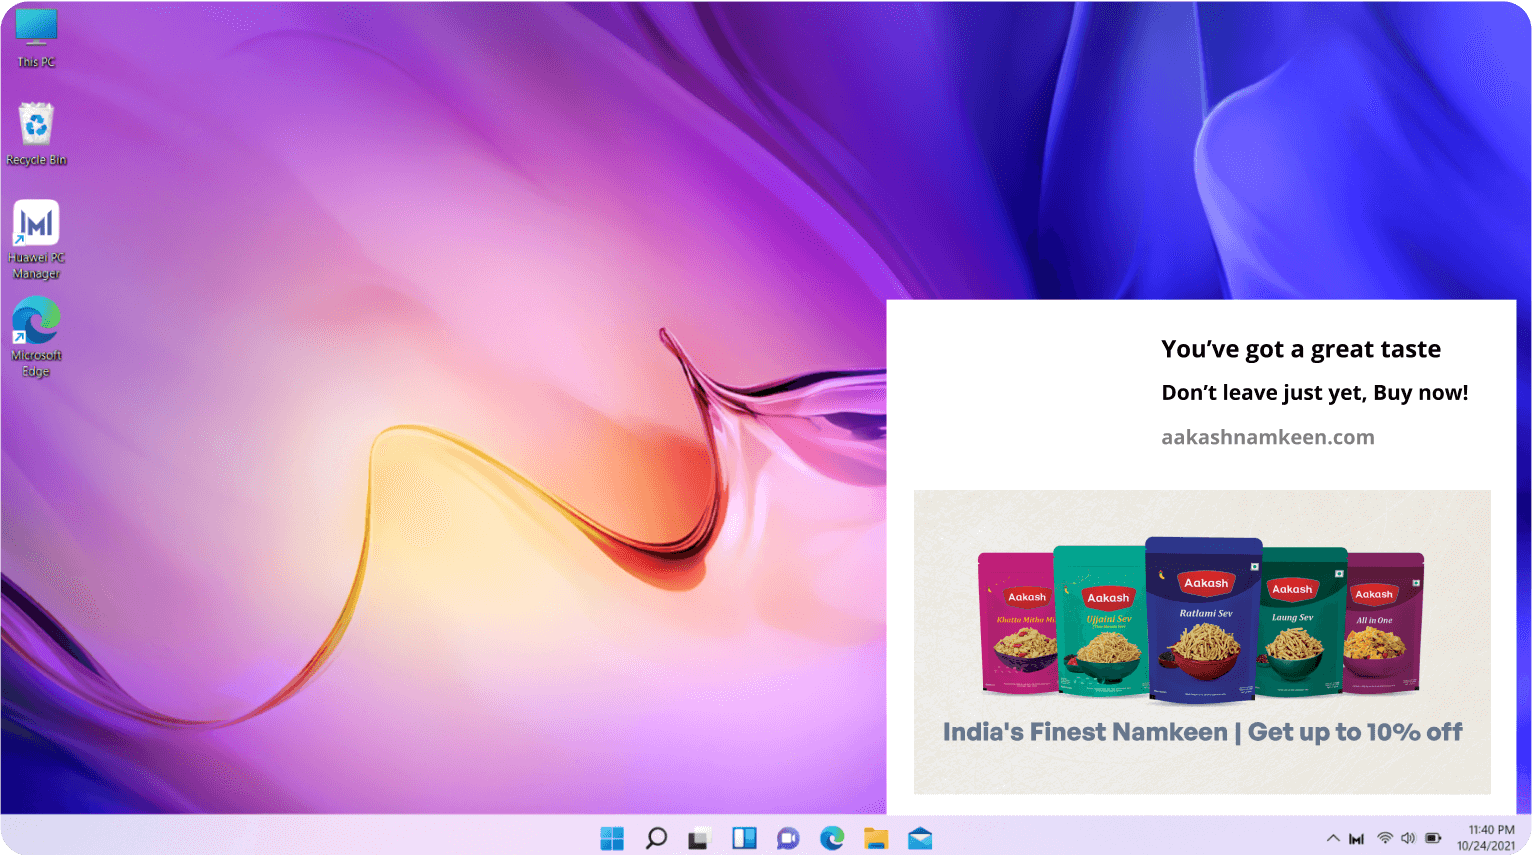Open Wi-Fi network tray icon
The image size is (1532, 855).
tap(1385, 838)
